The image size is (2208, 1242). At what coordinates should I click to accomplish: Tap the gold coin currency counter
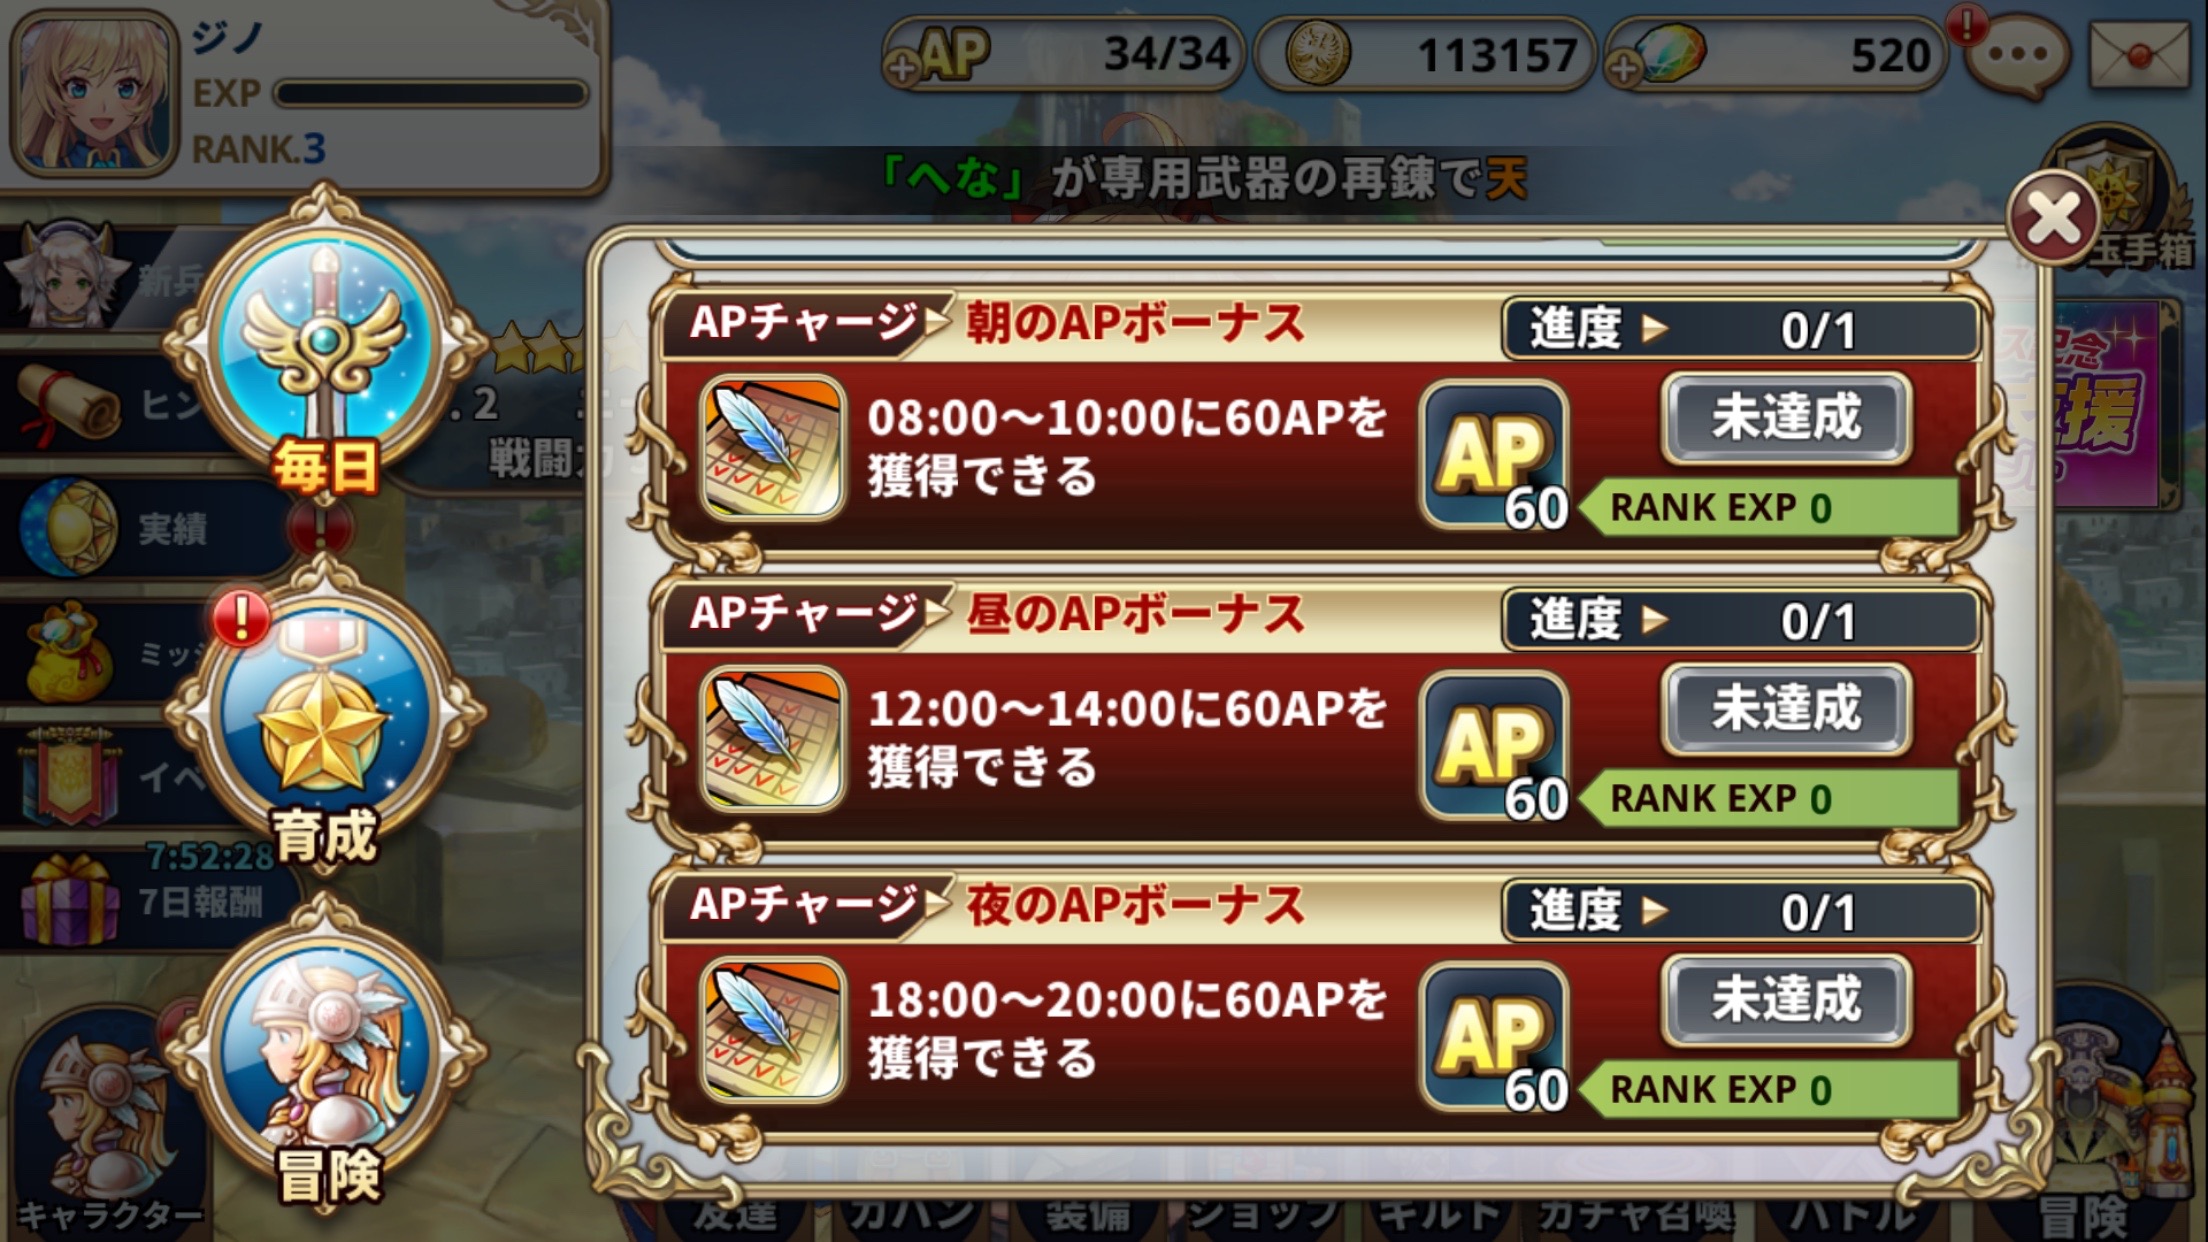point(1425,55)
